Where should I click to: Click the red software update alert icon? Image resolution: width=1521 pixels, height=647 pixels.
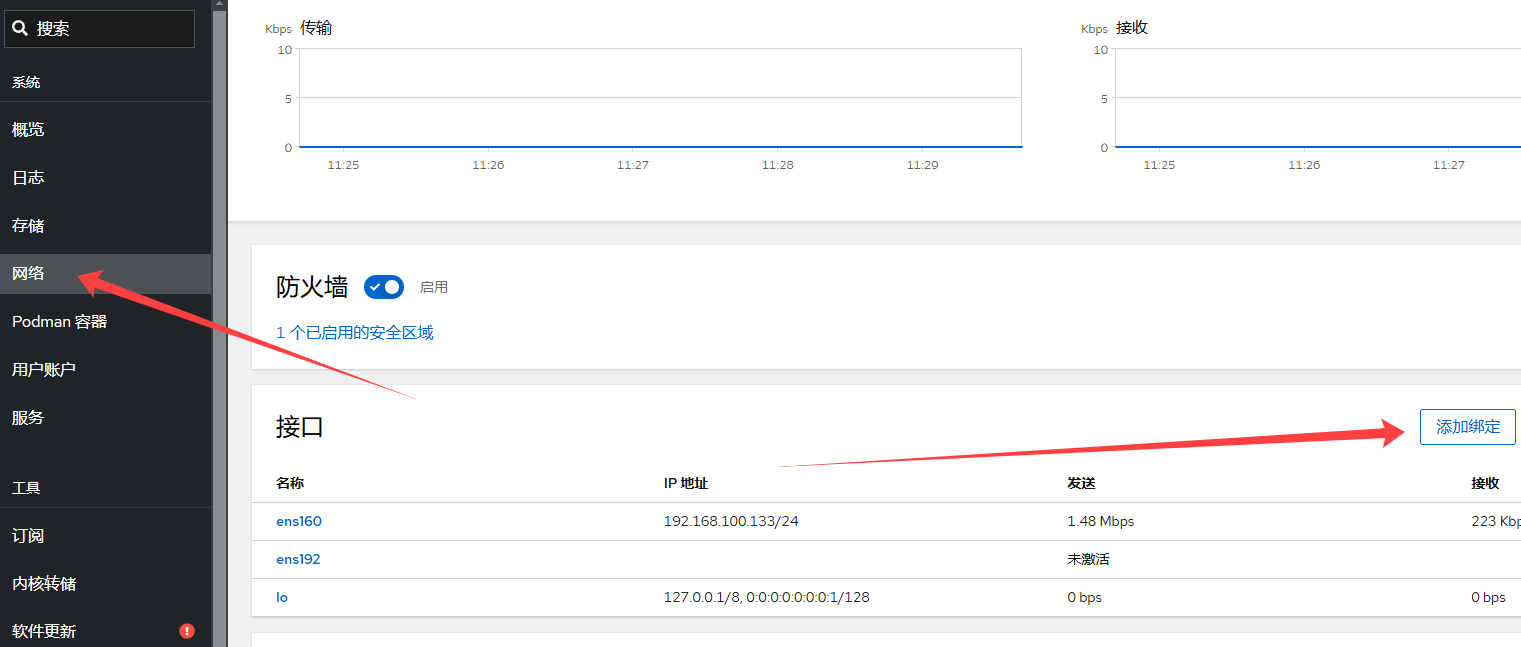click(x=186, y=631)
